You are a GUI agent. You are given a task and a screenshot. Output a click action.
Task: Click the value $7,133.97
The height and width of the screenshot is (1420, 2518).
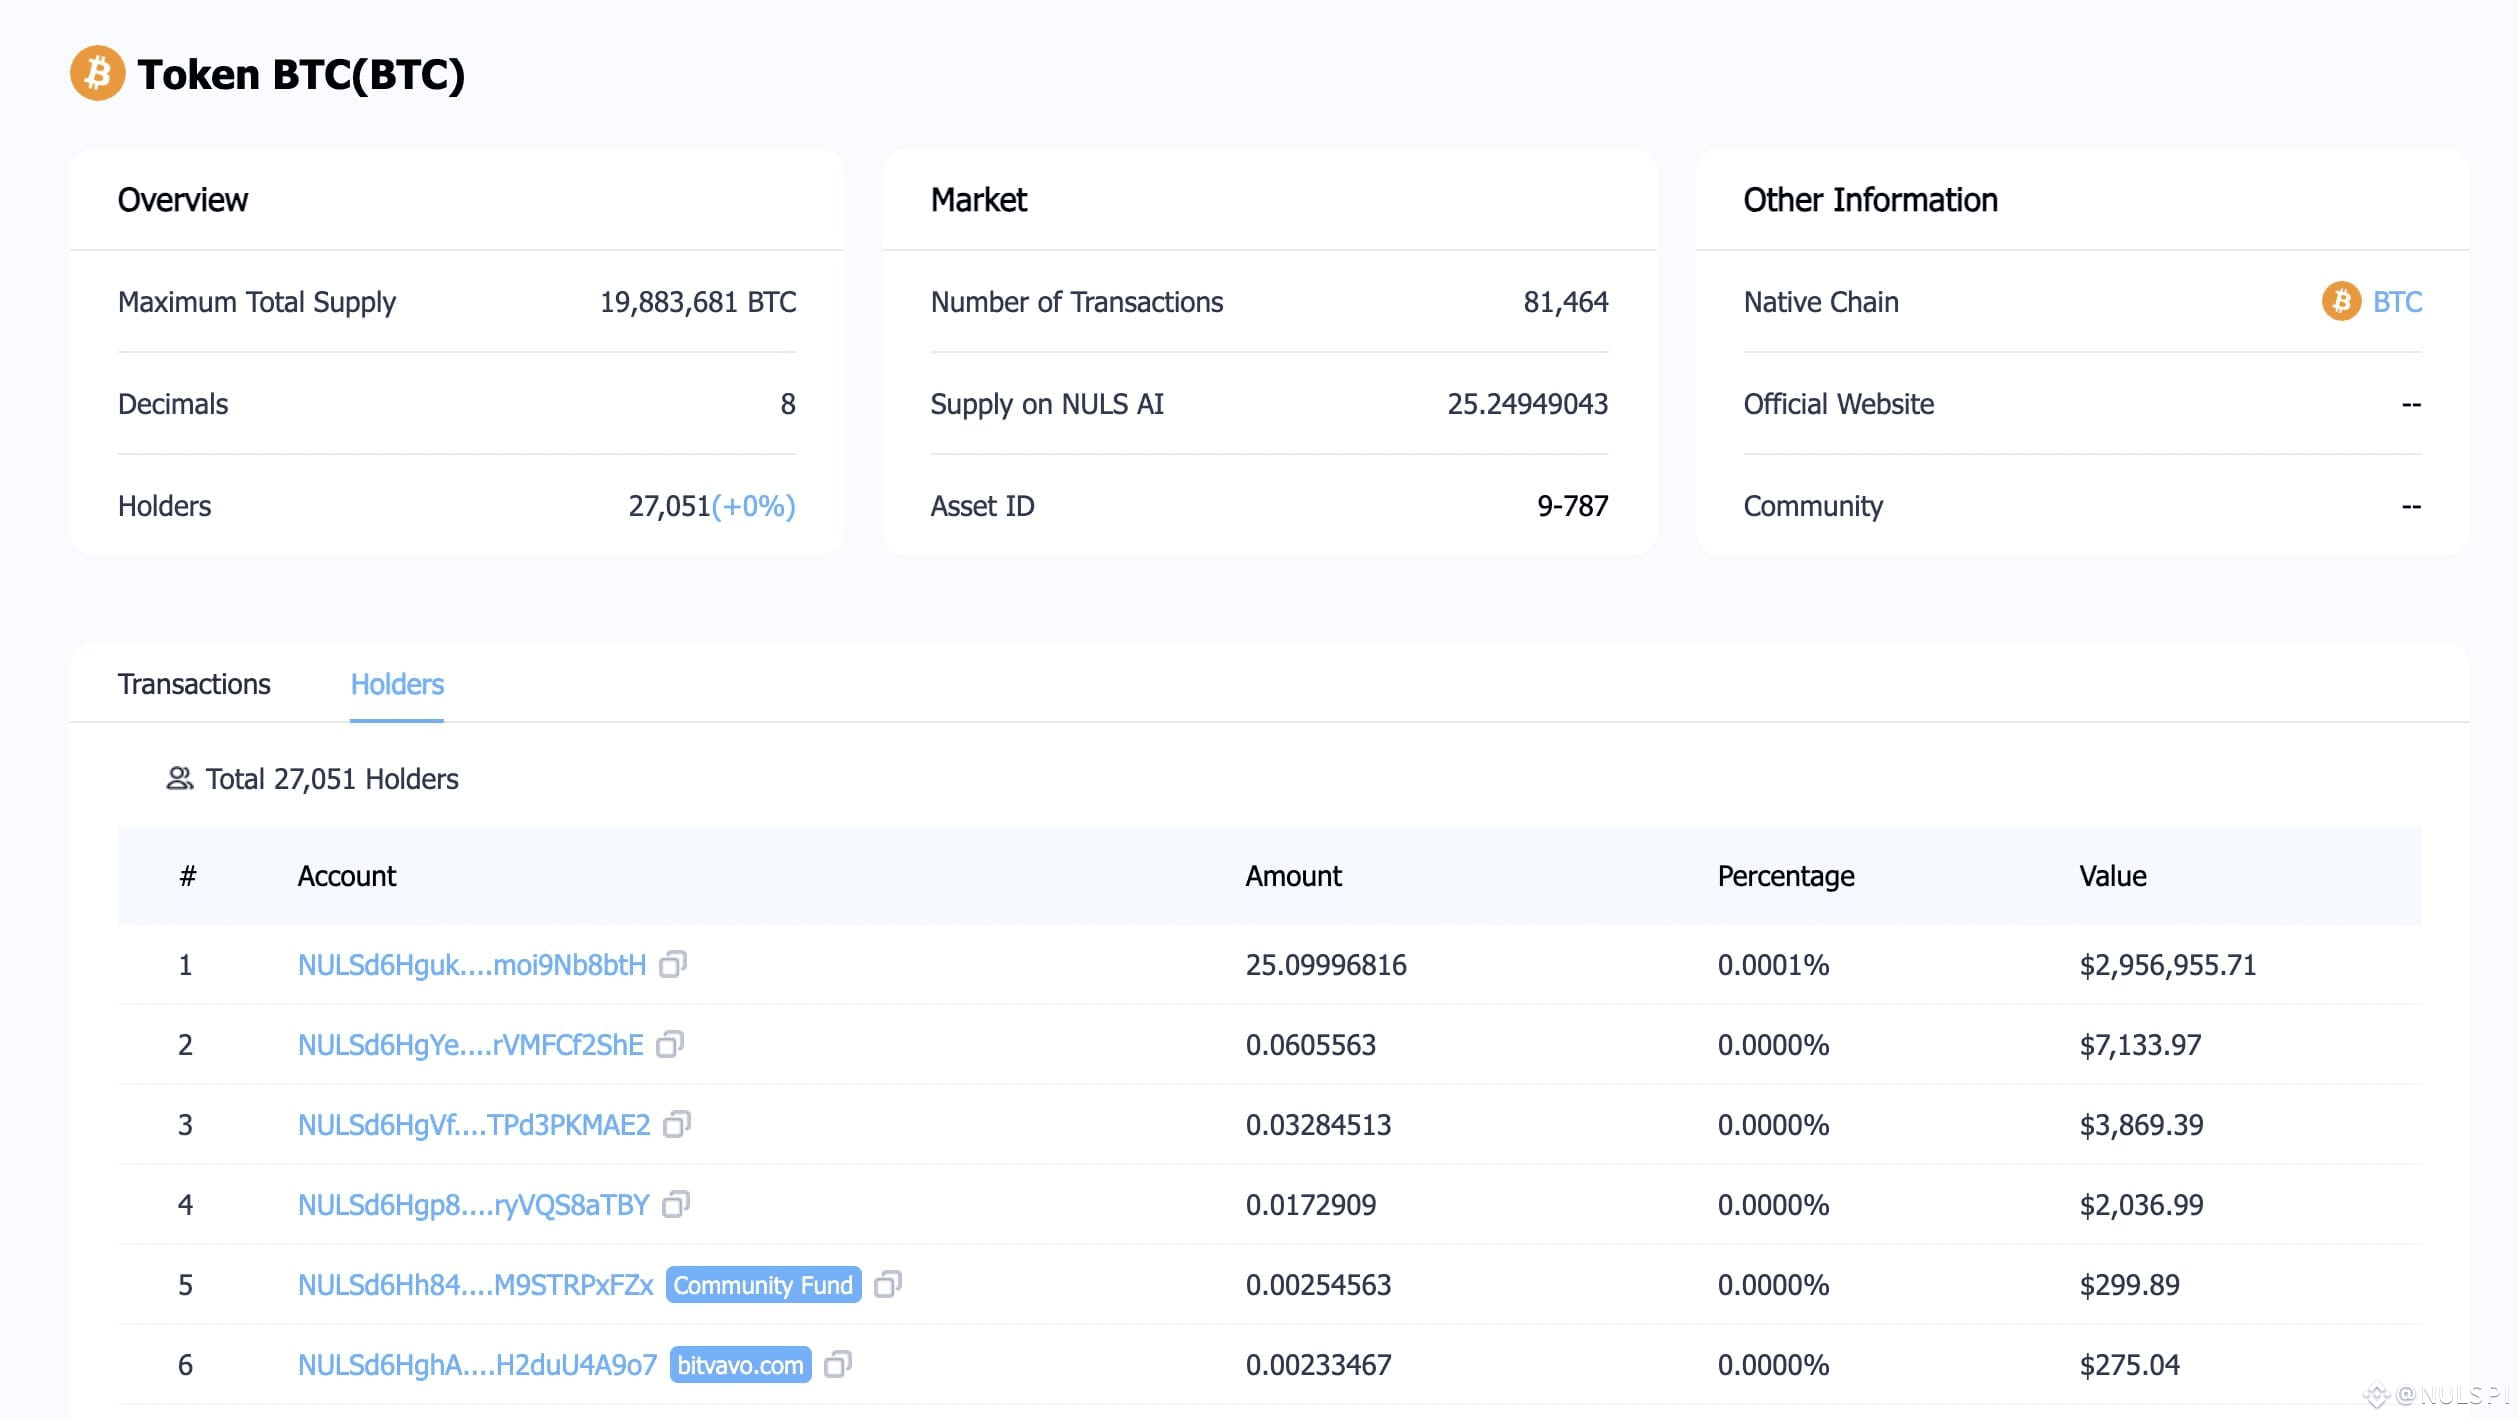(x=2141, y=1045)
